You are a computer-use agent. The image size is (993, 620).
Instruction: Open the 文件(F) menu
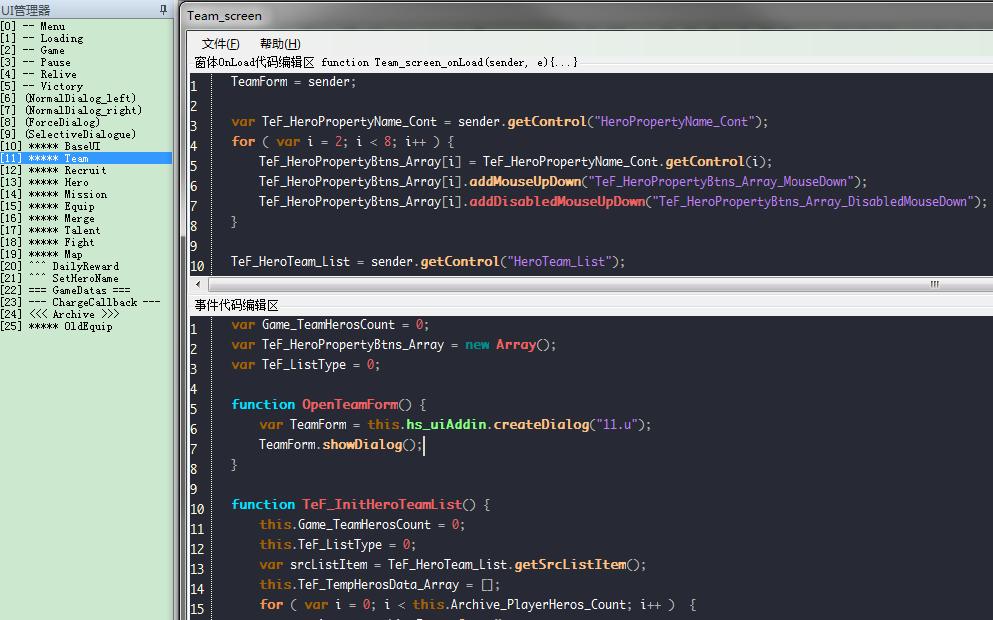point(220,44)
